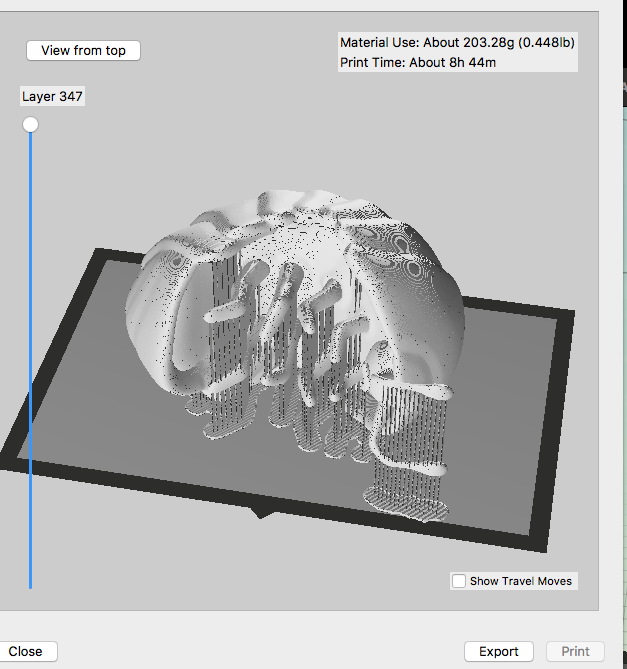Click the bottom end of the layer slider track

pyautogui.click(x=31, y=585)
